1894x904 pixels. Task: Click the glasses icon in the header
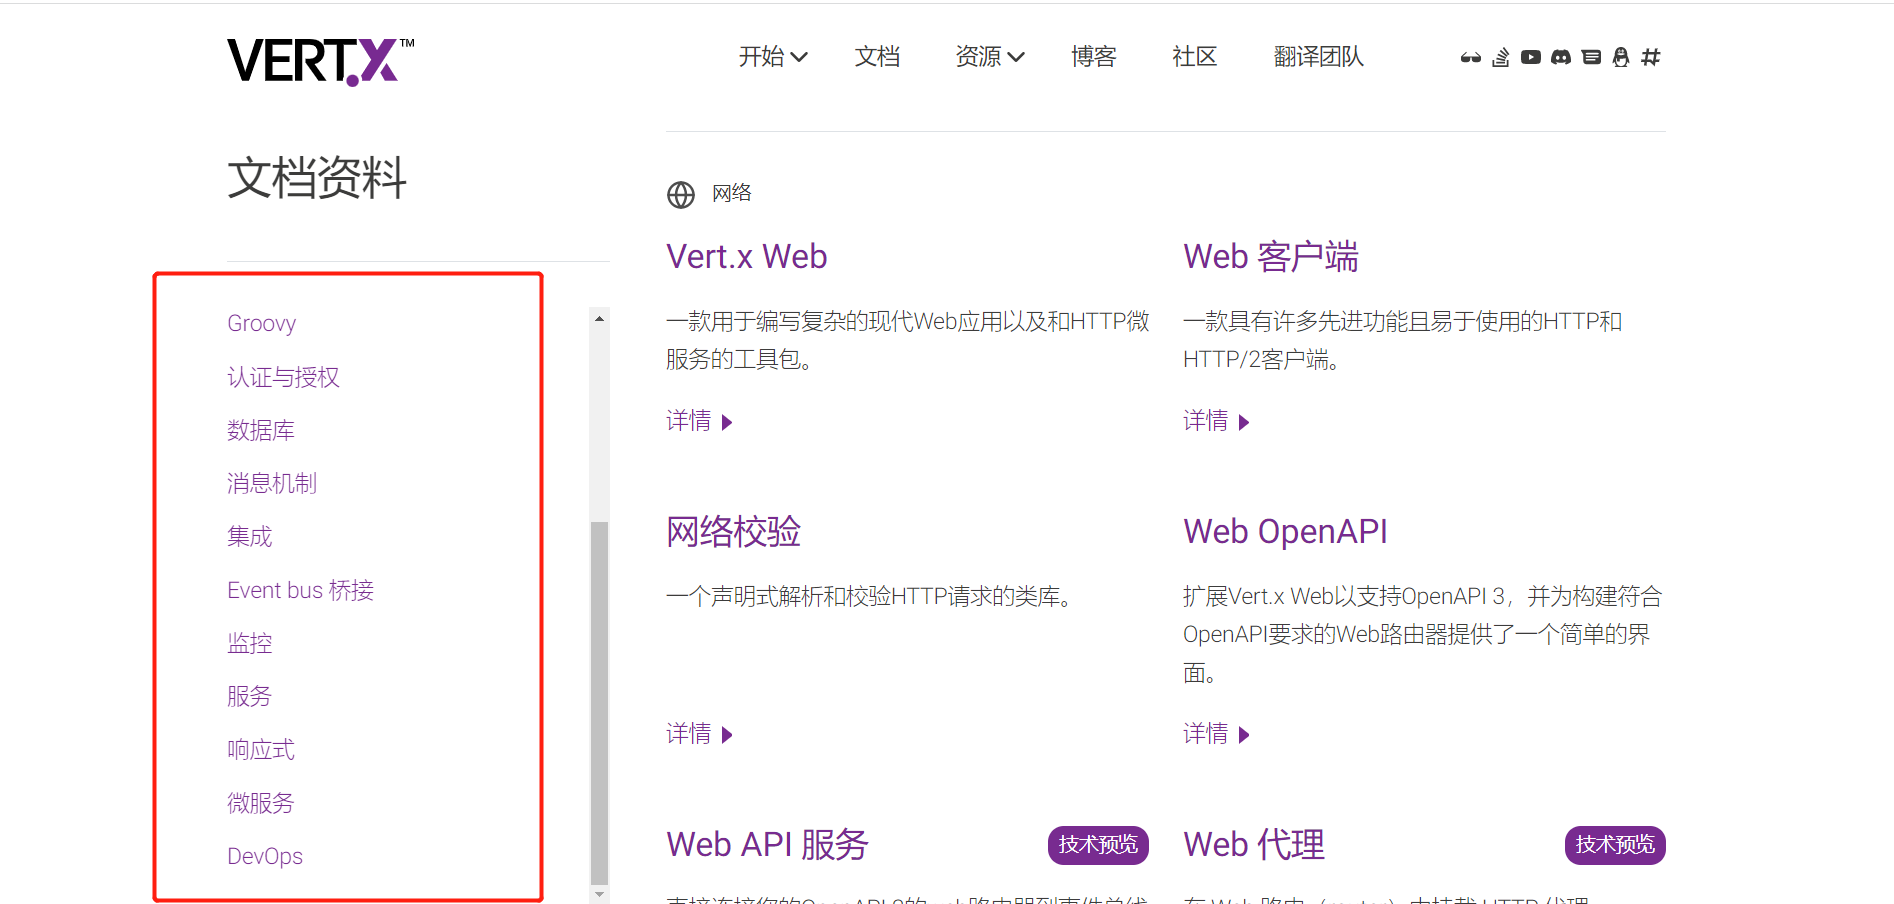[x=1470, y=57]
